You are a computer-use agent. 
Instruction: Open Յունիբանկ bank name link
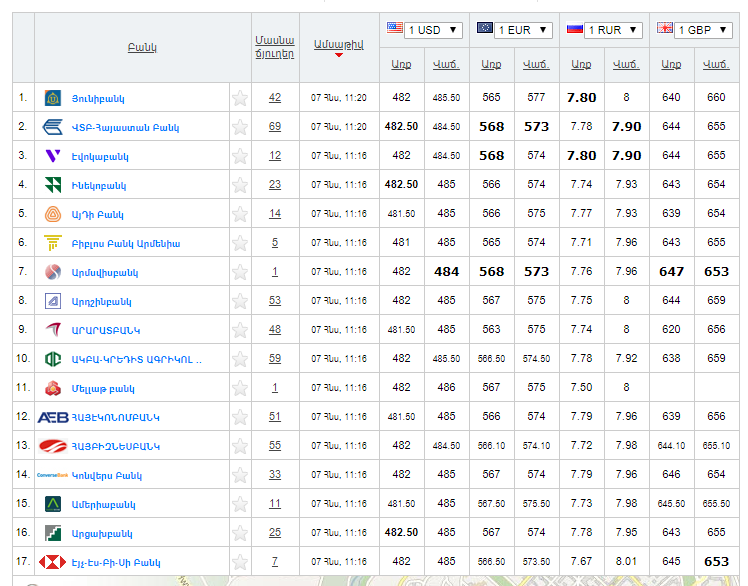[x=98, y=99]
